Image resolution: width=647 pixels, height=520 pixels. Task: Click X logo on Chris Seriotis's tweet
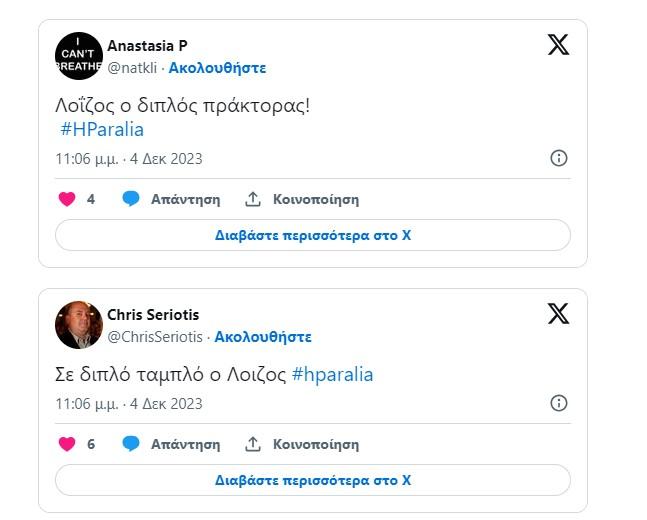point(558,313)
